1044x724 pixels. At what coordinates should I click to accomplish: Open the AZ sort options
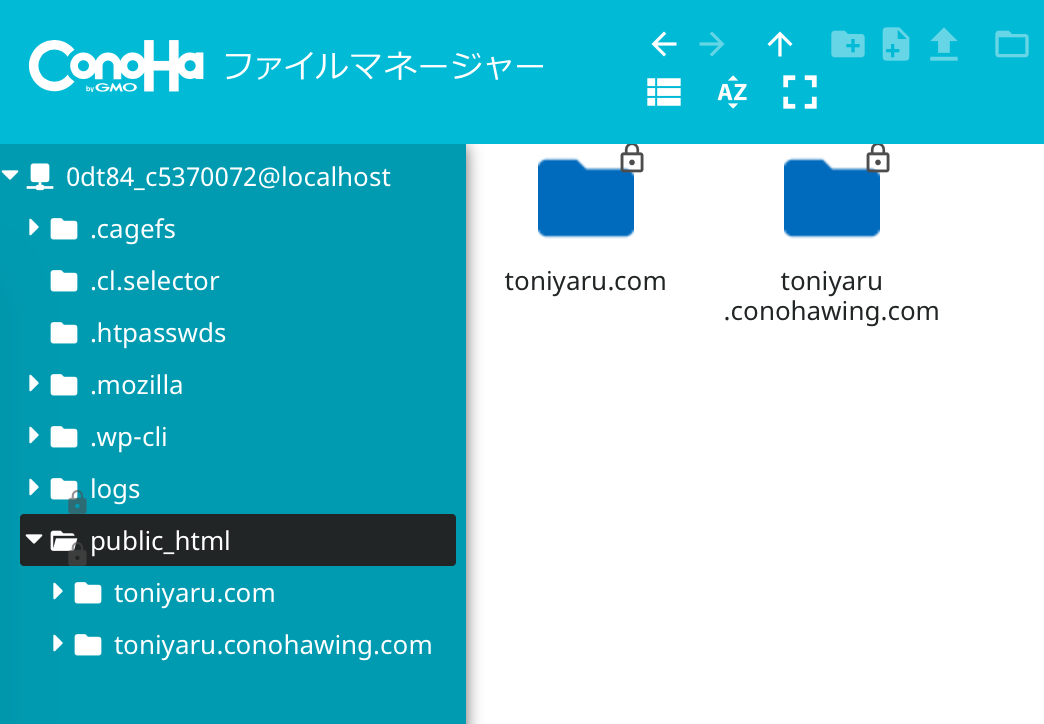click(x=732, y=92)
